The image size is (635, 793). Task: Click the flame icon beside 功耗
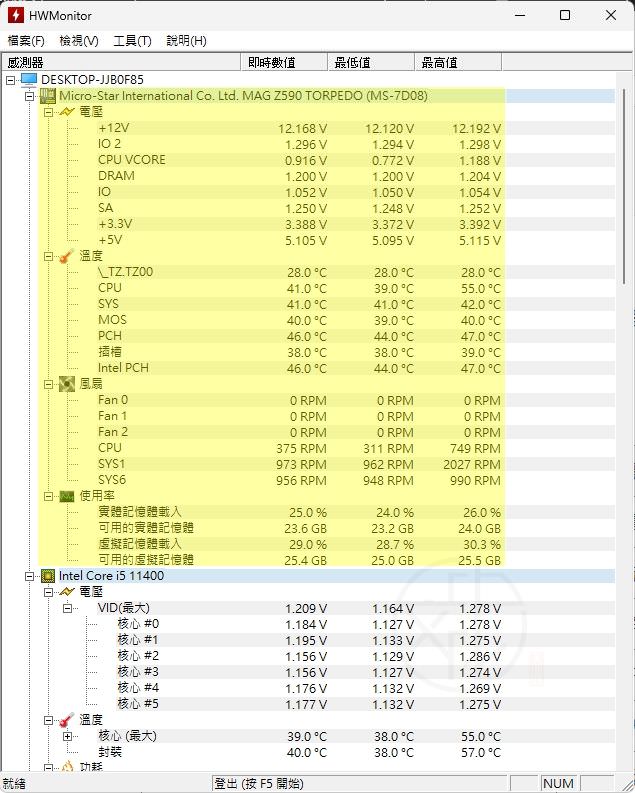pyautogui.click(x=67, y=767)
